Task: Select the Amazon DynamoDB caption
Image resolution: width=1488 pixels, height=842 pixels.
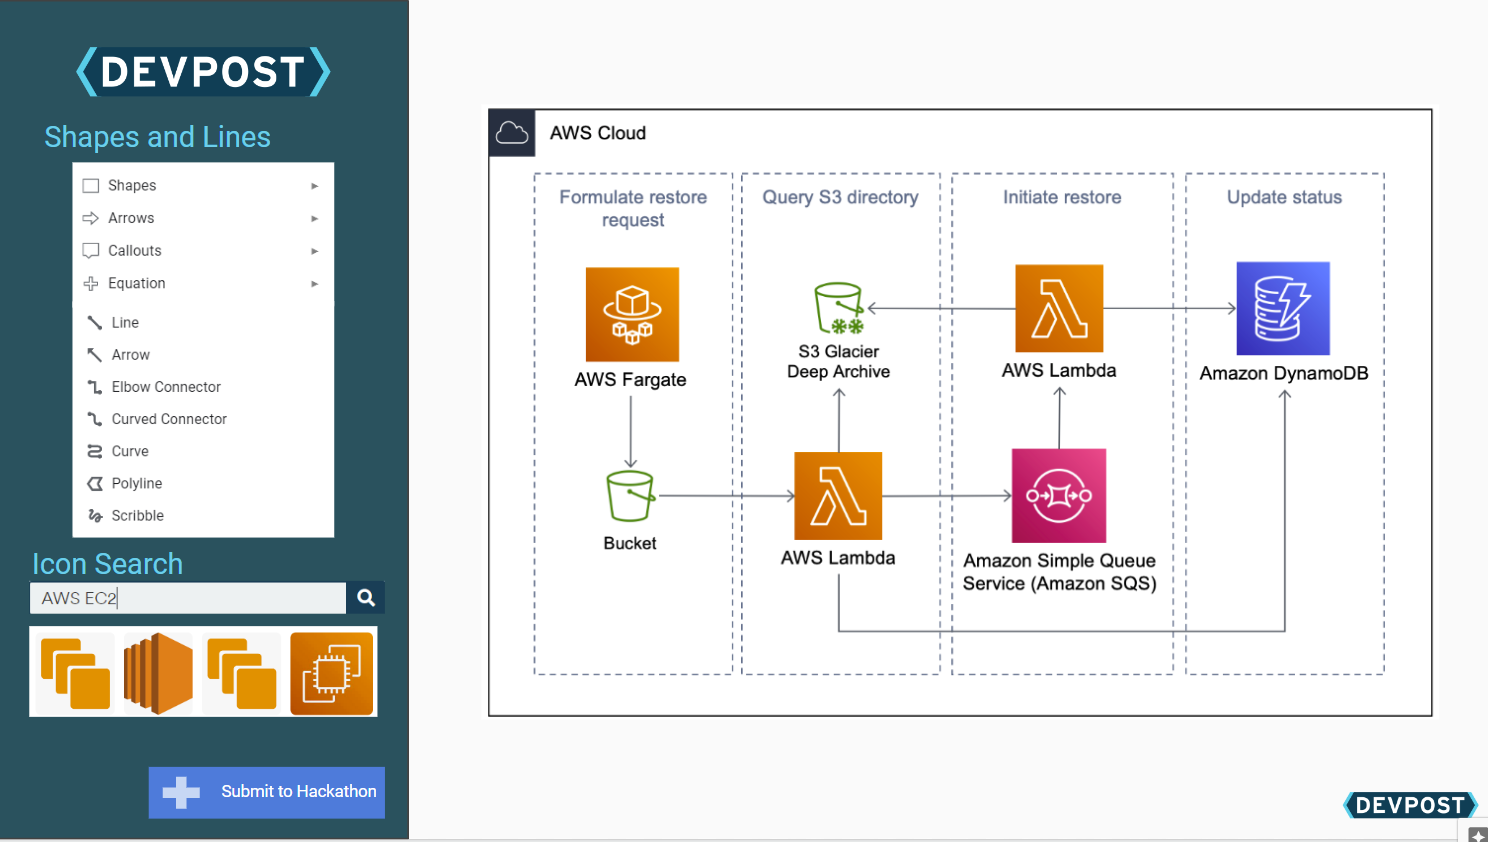Action: coord(1284,373)
